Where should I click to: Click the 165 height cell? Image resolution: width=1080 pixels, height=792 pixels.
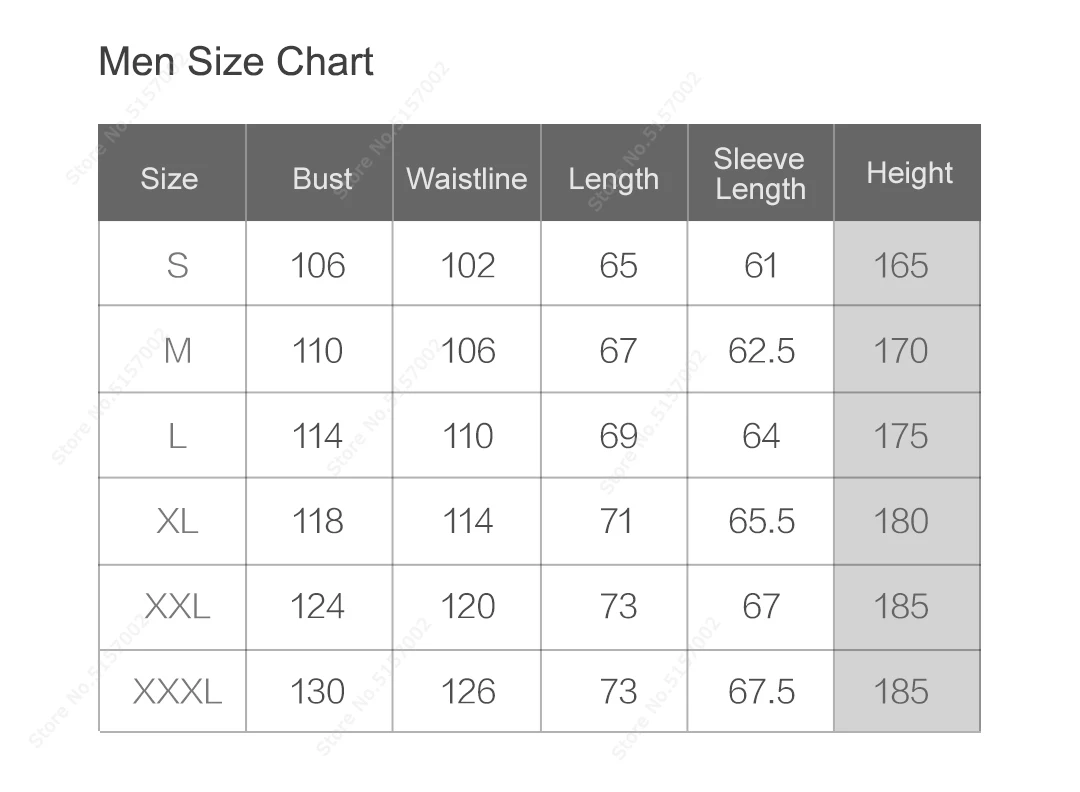coord(901,265)
